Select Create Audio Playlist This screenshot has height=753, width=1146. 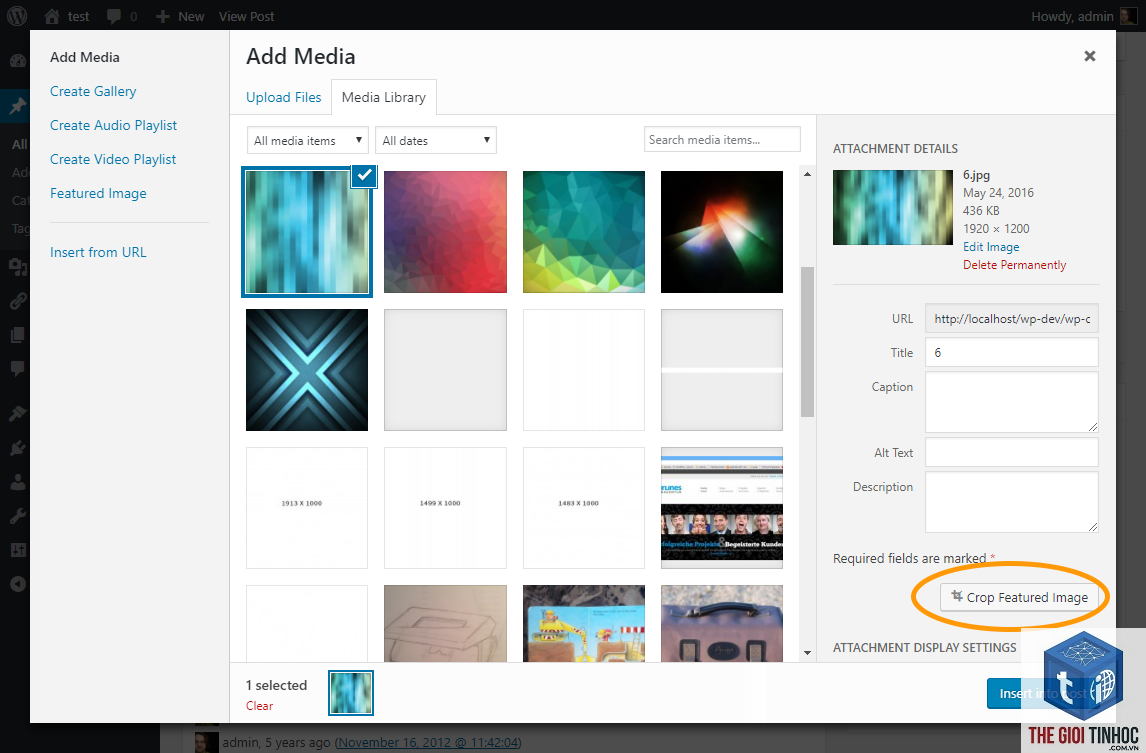(x=113, y=125)
